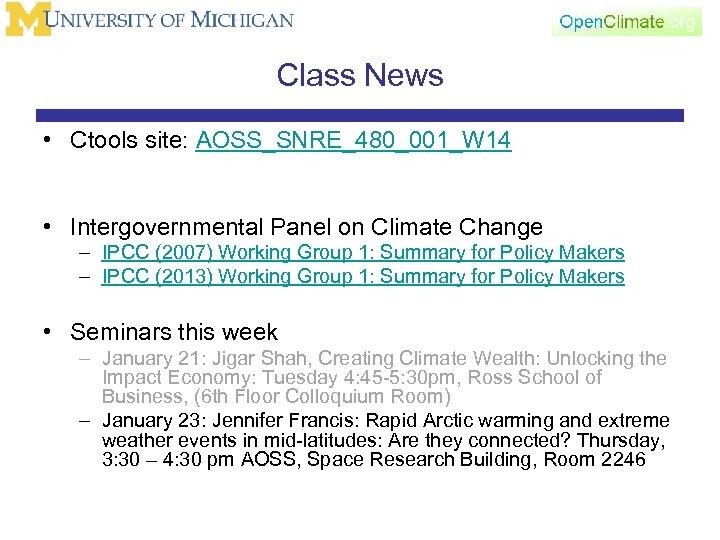Select the January 23 Jennifer Francis seminar text
Screen dimensions: 720x540
coord(386,441)
